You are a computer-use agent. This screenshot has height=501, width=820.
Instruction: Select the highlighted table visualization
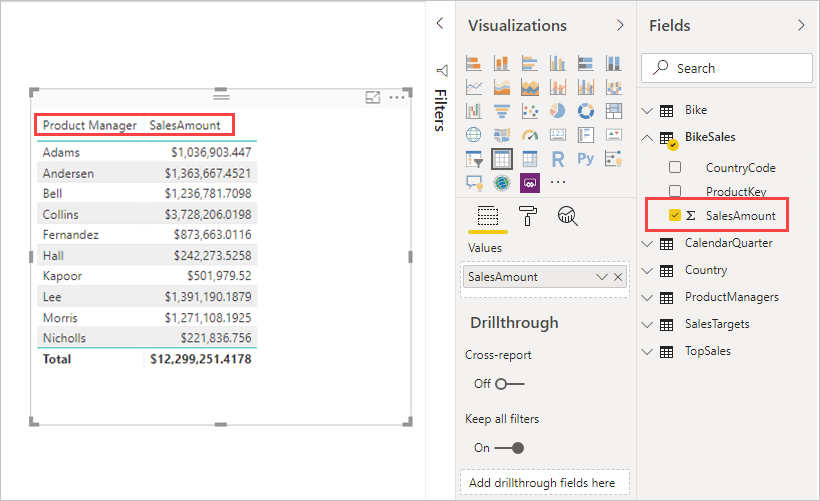point(502,159)
